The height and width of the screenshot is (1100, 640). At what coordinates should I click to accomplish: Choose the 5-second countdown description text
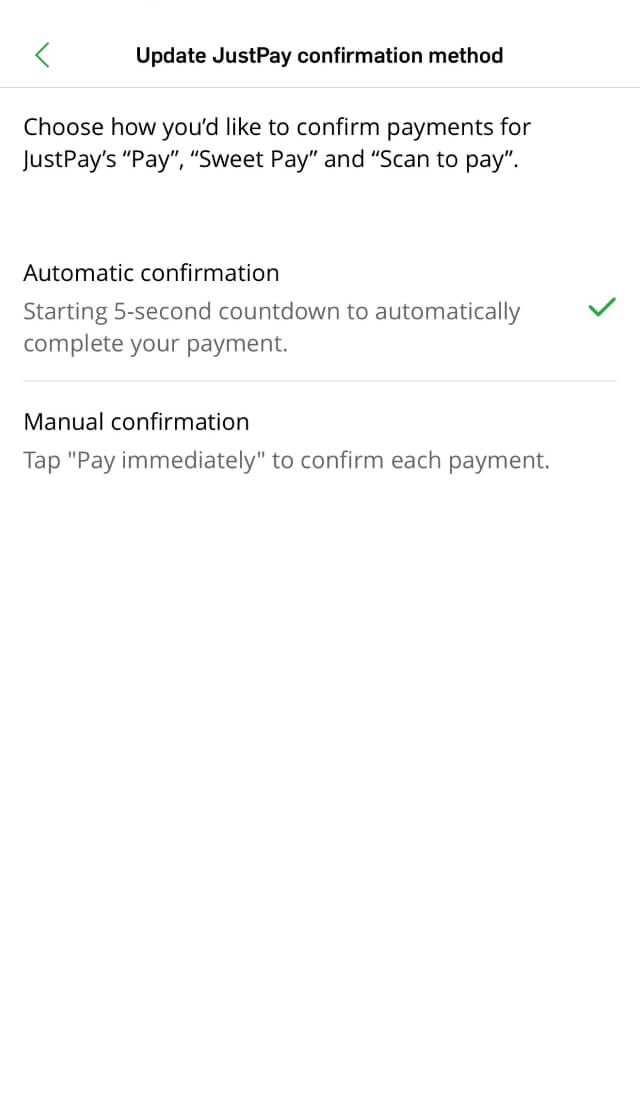coord(272,328)
